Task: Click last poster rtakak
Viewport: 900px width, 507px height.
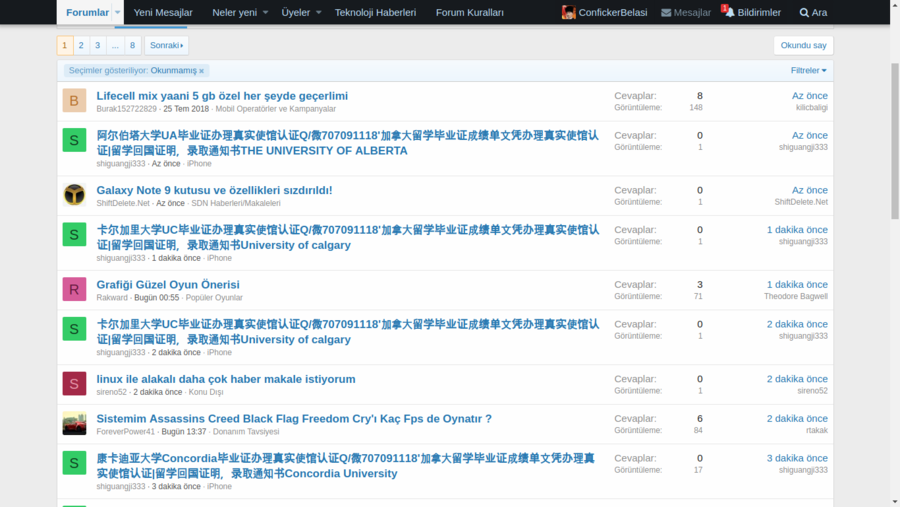Action: pyautogui.click(x=817, y=430)
